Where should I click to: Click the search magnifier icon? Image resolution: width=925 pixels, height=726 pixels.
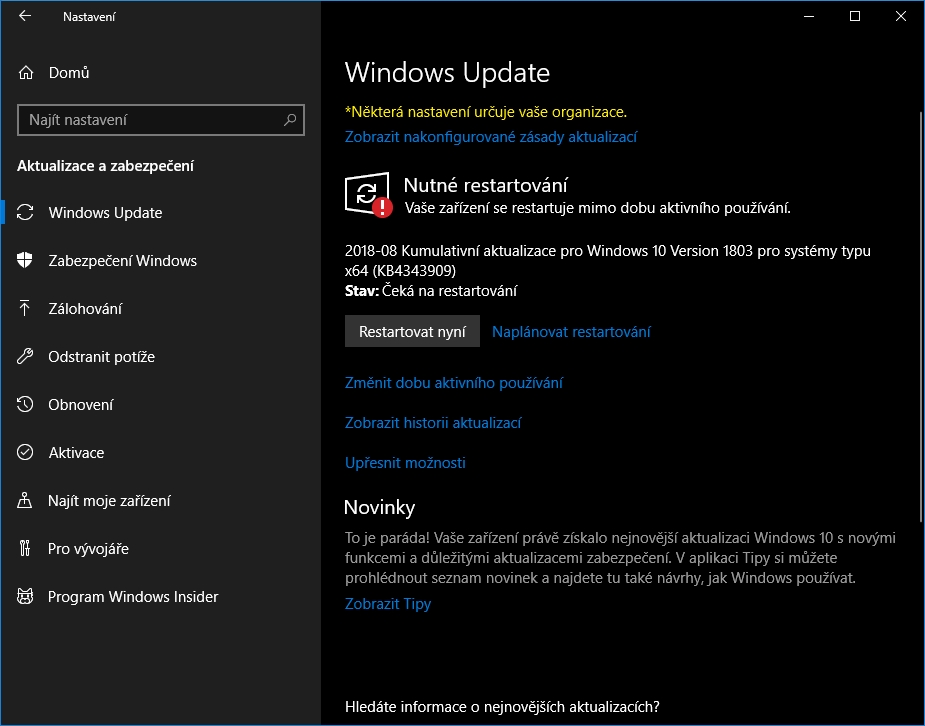[x=290, y=120]
